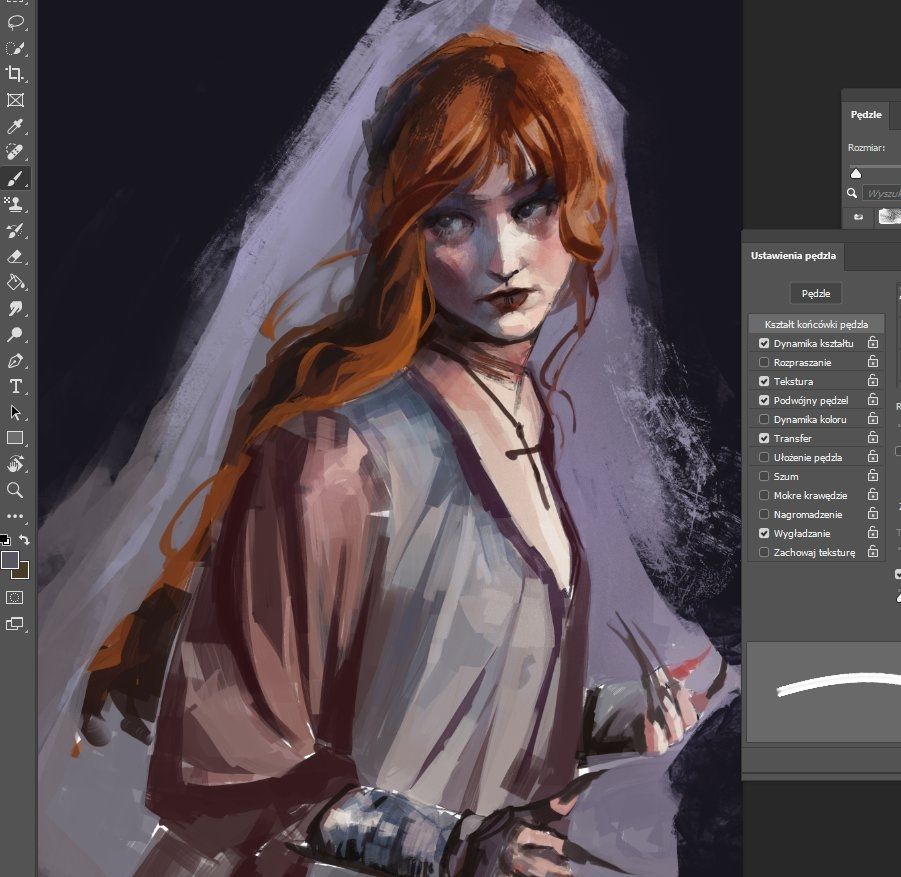Toggle Quick Mask mode
This screenshot has width=901, height=877.
pos(14,598)
